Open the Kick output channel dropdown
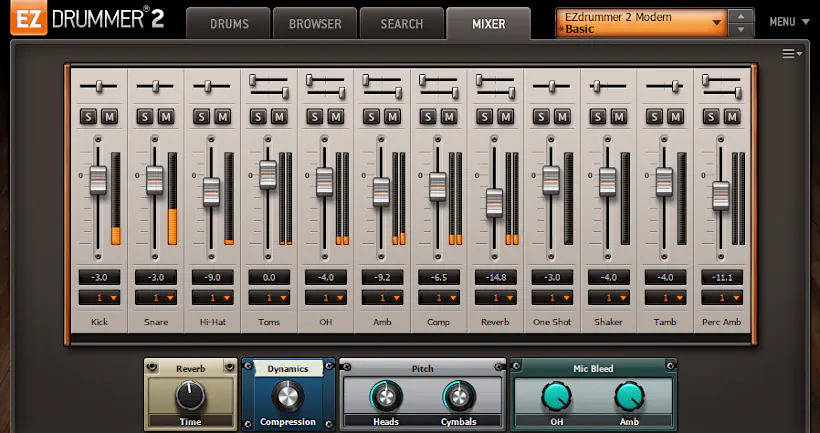Viewport: 820px width, 433px height. click(99, 298)
